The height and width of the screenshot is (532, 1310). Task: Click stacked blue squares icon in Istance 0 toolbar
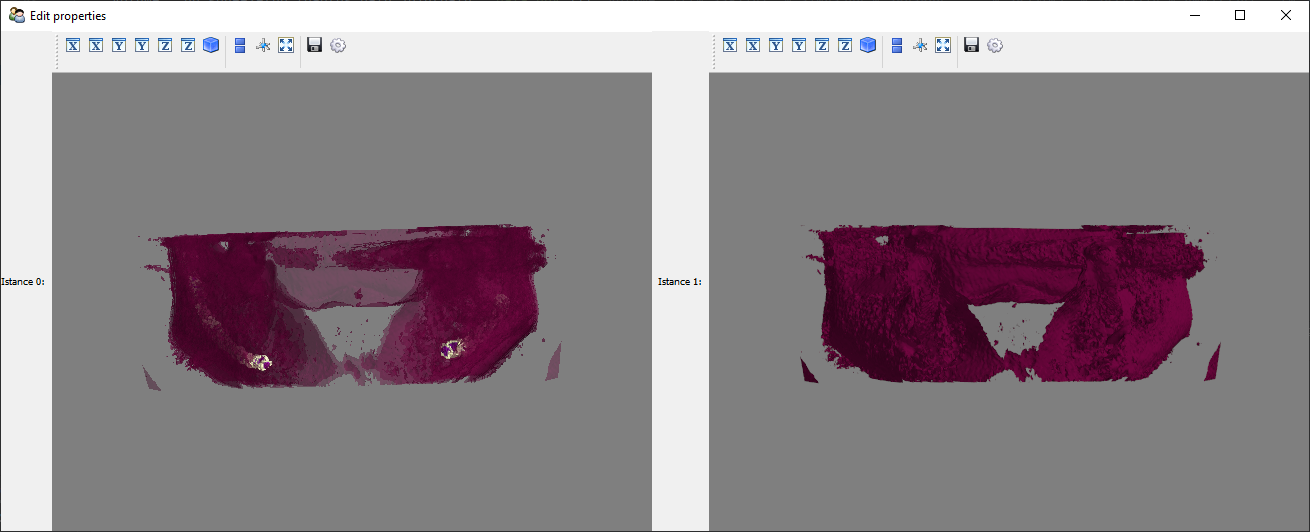[240, 45]
